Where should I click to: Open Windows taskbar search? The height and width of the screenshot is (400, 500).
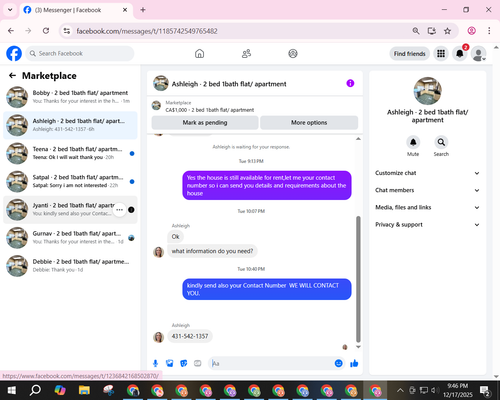(35, 390)
